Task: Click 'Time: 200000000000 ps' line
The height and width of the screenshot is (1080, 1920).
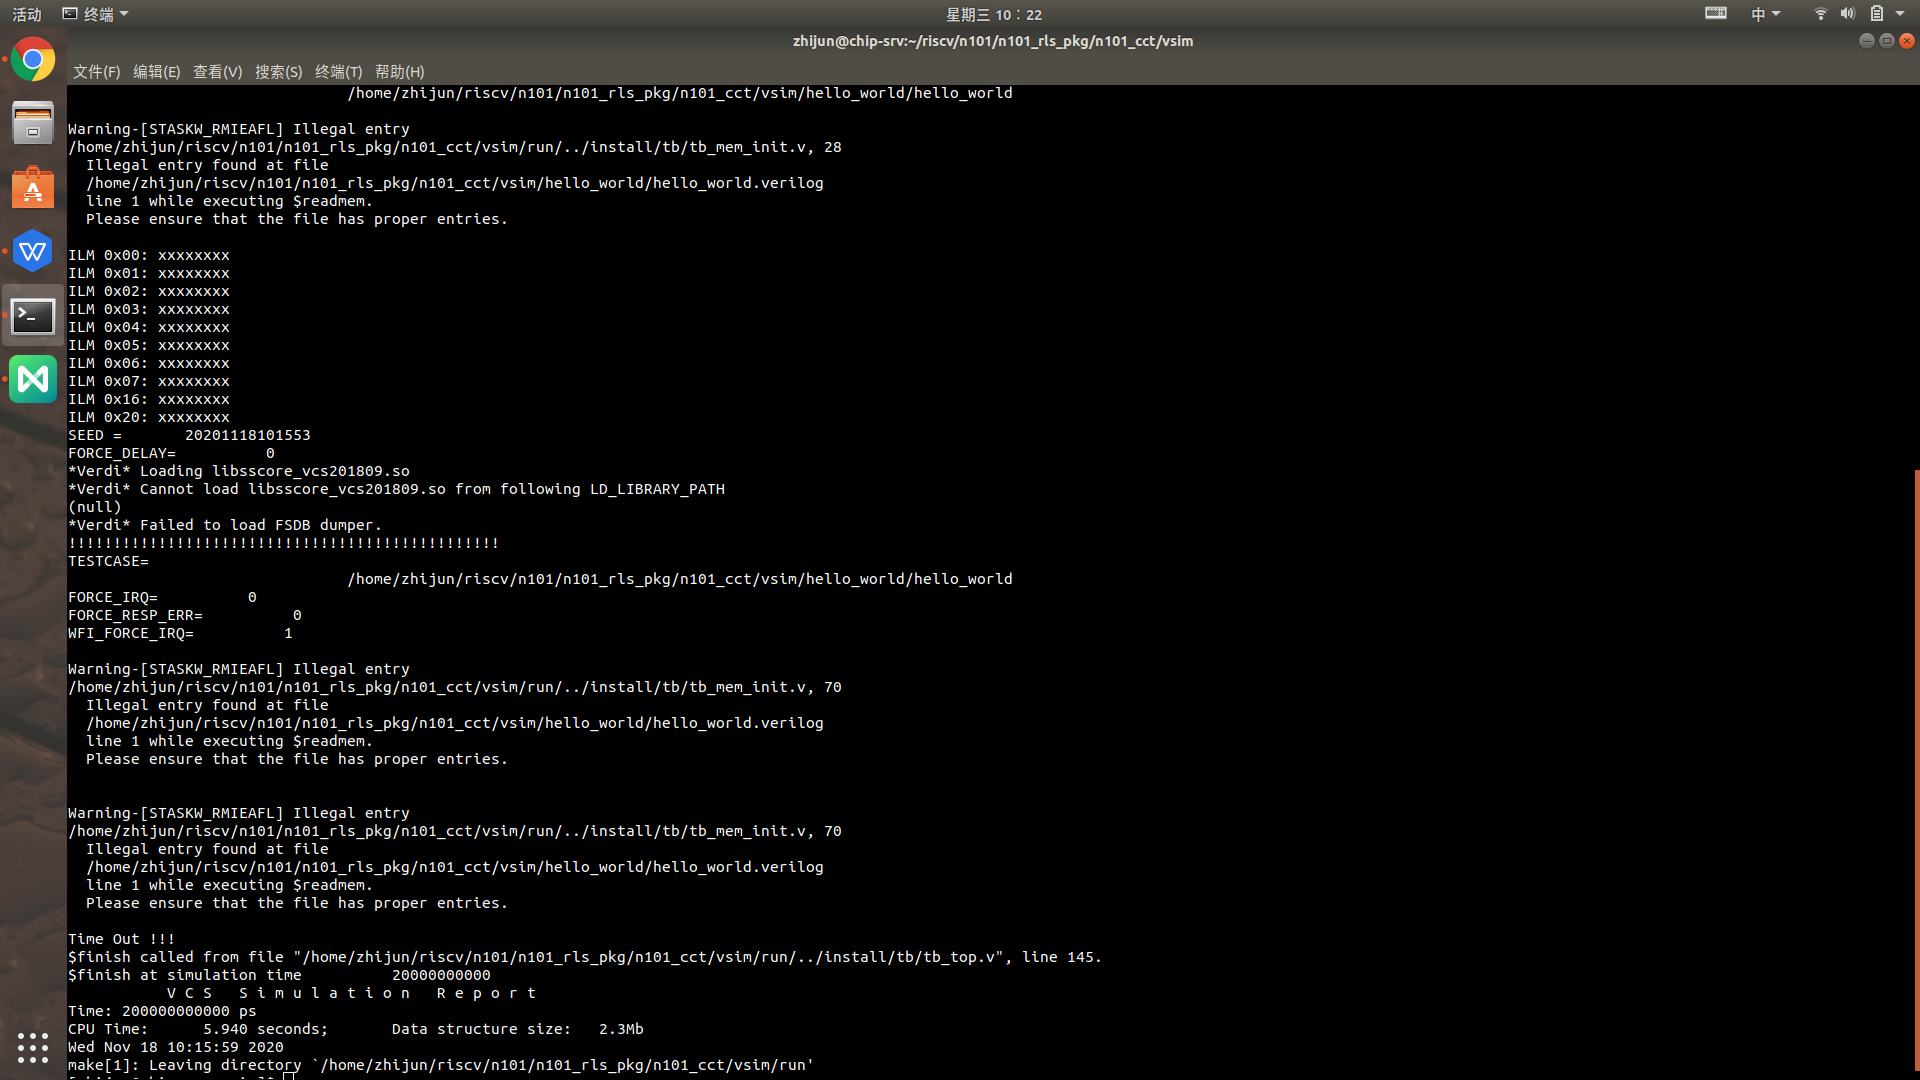Action: point(162,1011)
